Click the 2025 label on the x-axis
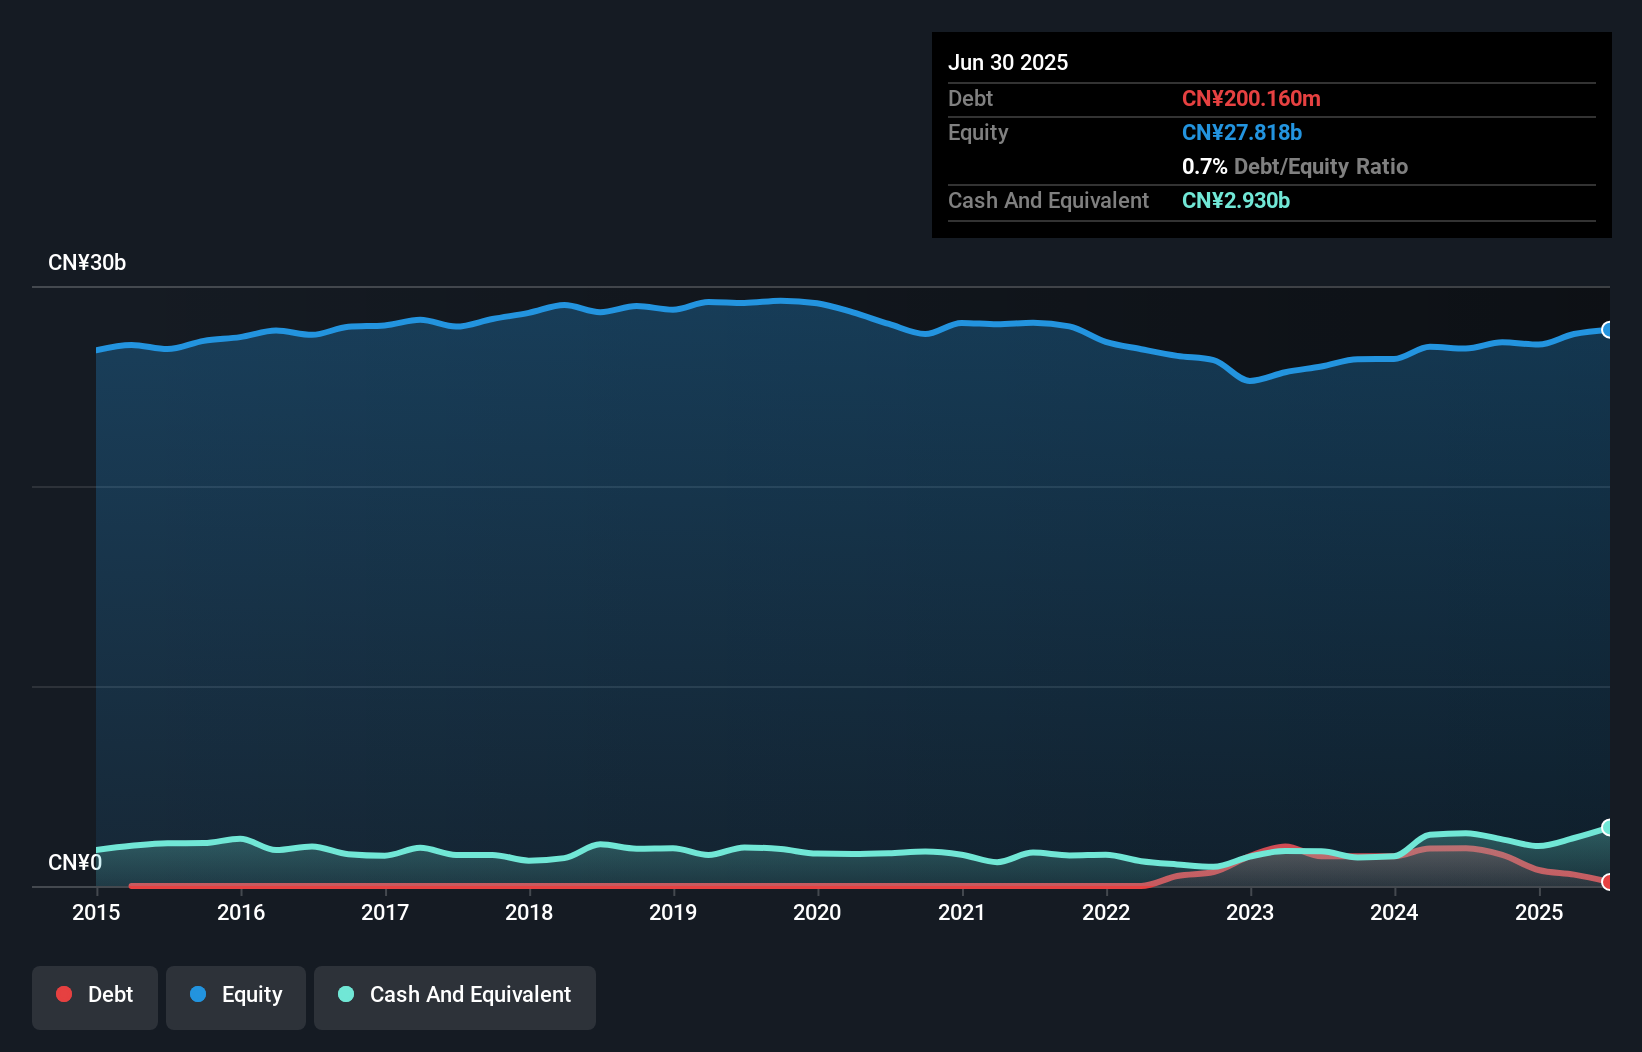 pos(1538,912)
